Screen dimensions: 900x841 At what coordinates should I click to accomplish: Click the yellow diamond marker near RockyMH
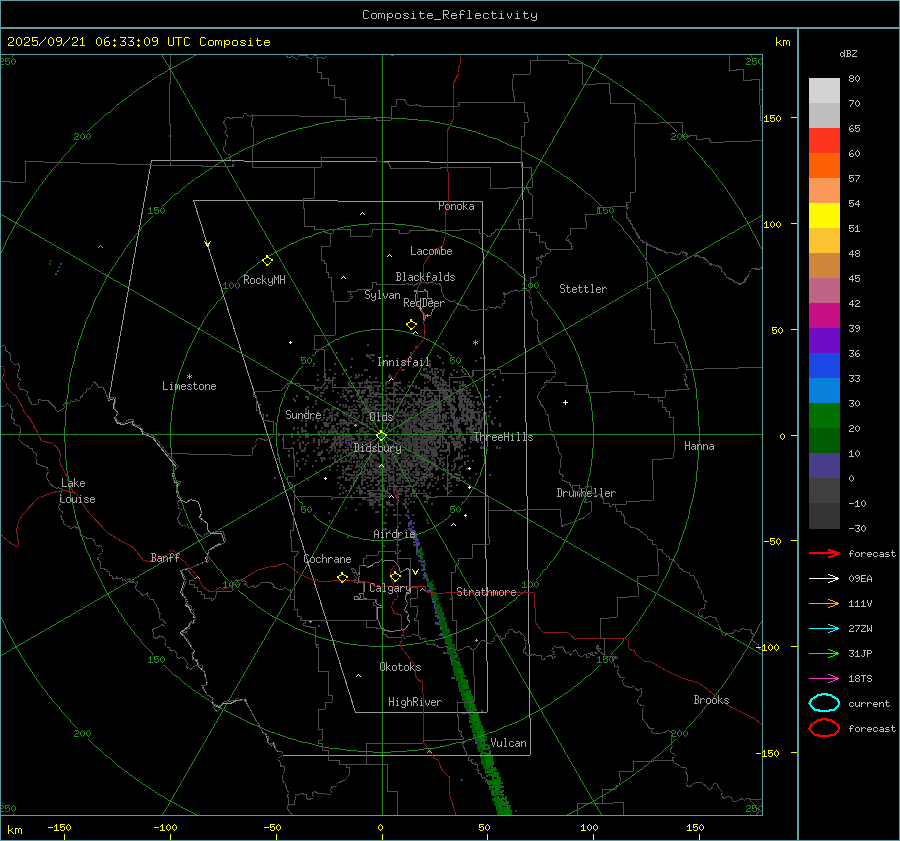pos(267,260)
